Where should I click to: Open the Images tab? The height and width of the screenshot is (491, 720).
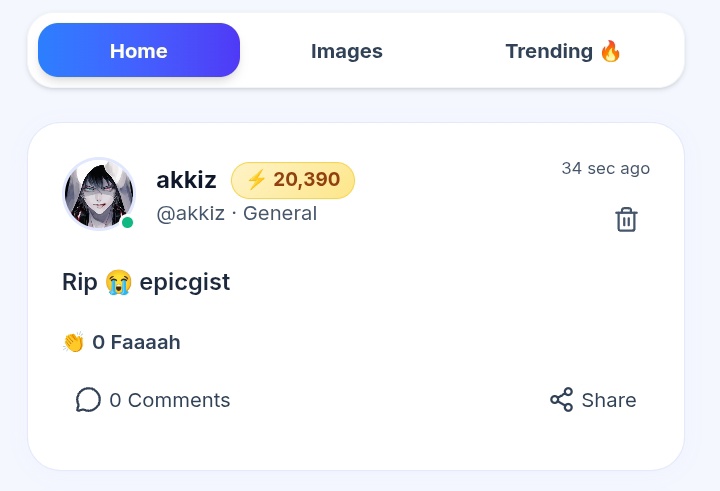[x=347, y=51]
